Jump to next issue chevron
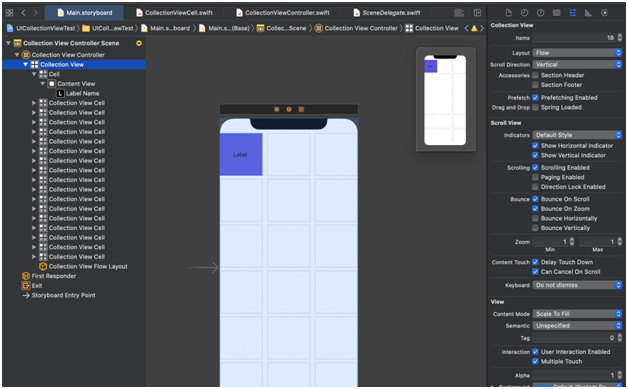 click(x=482, y=28)
